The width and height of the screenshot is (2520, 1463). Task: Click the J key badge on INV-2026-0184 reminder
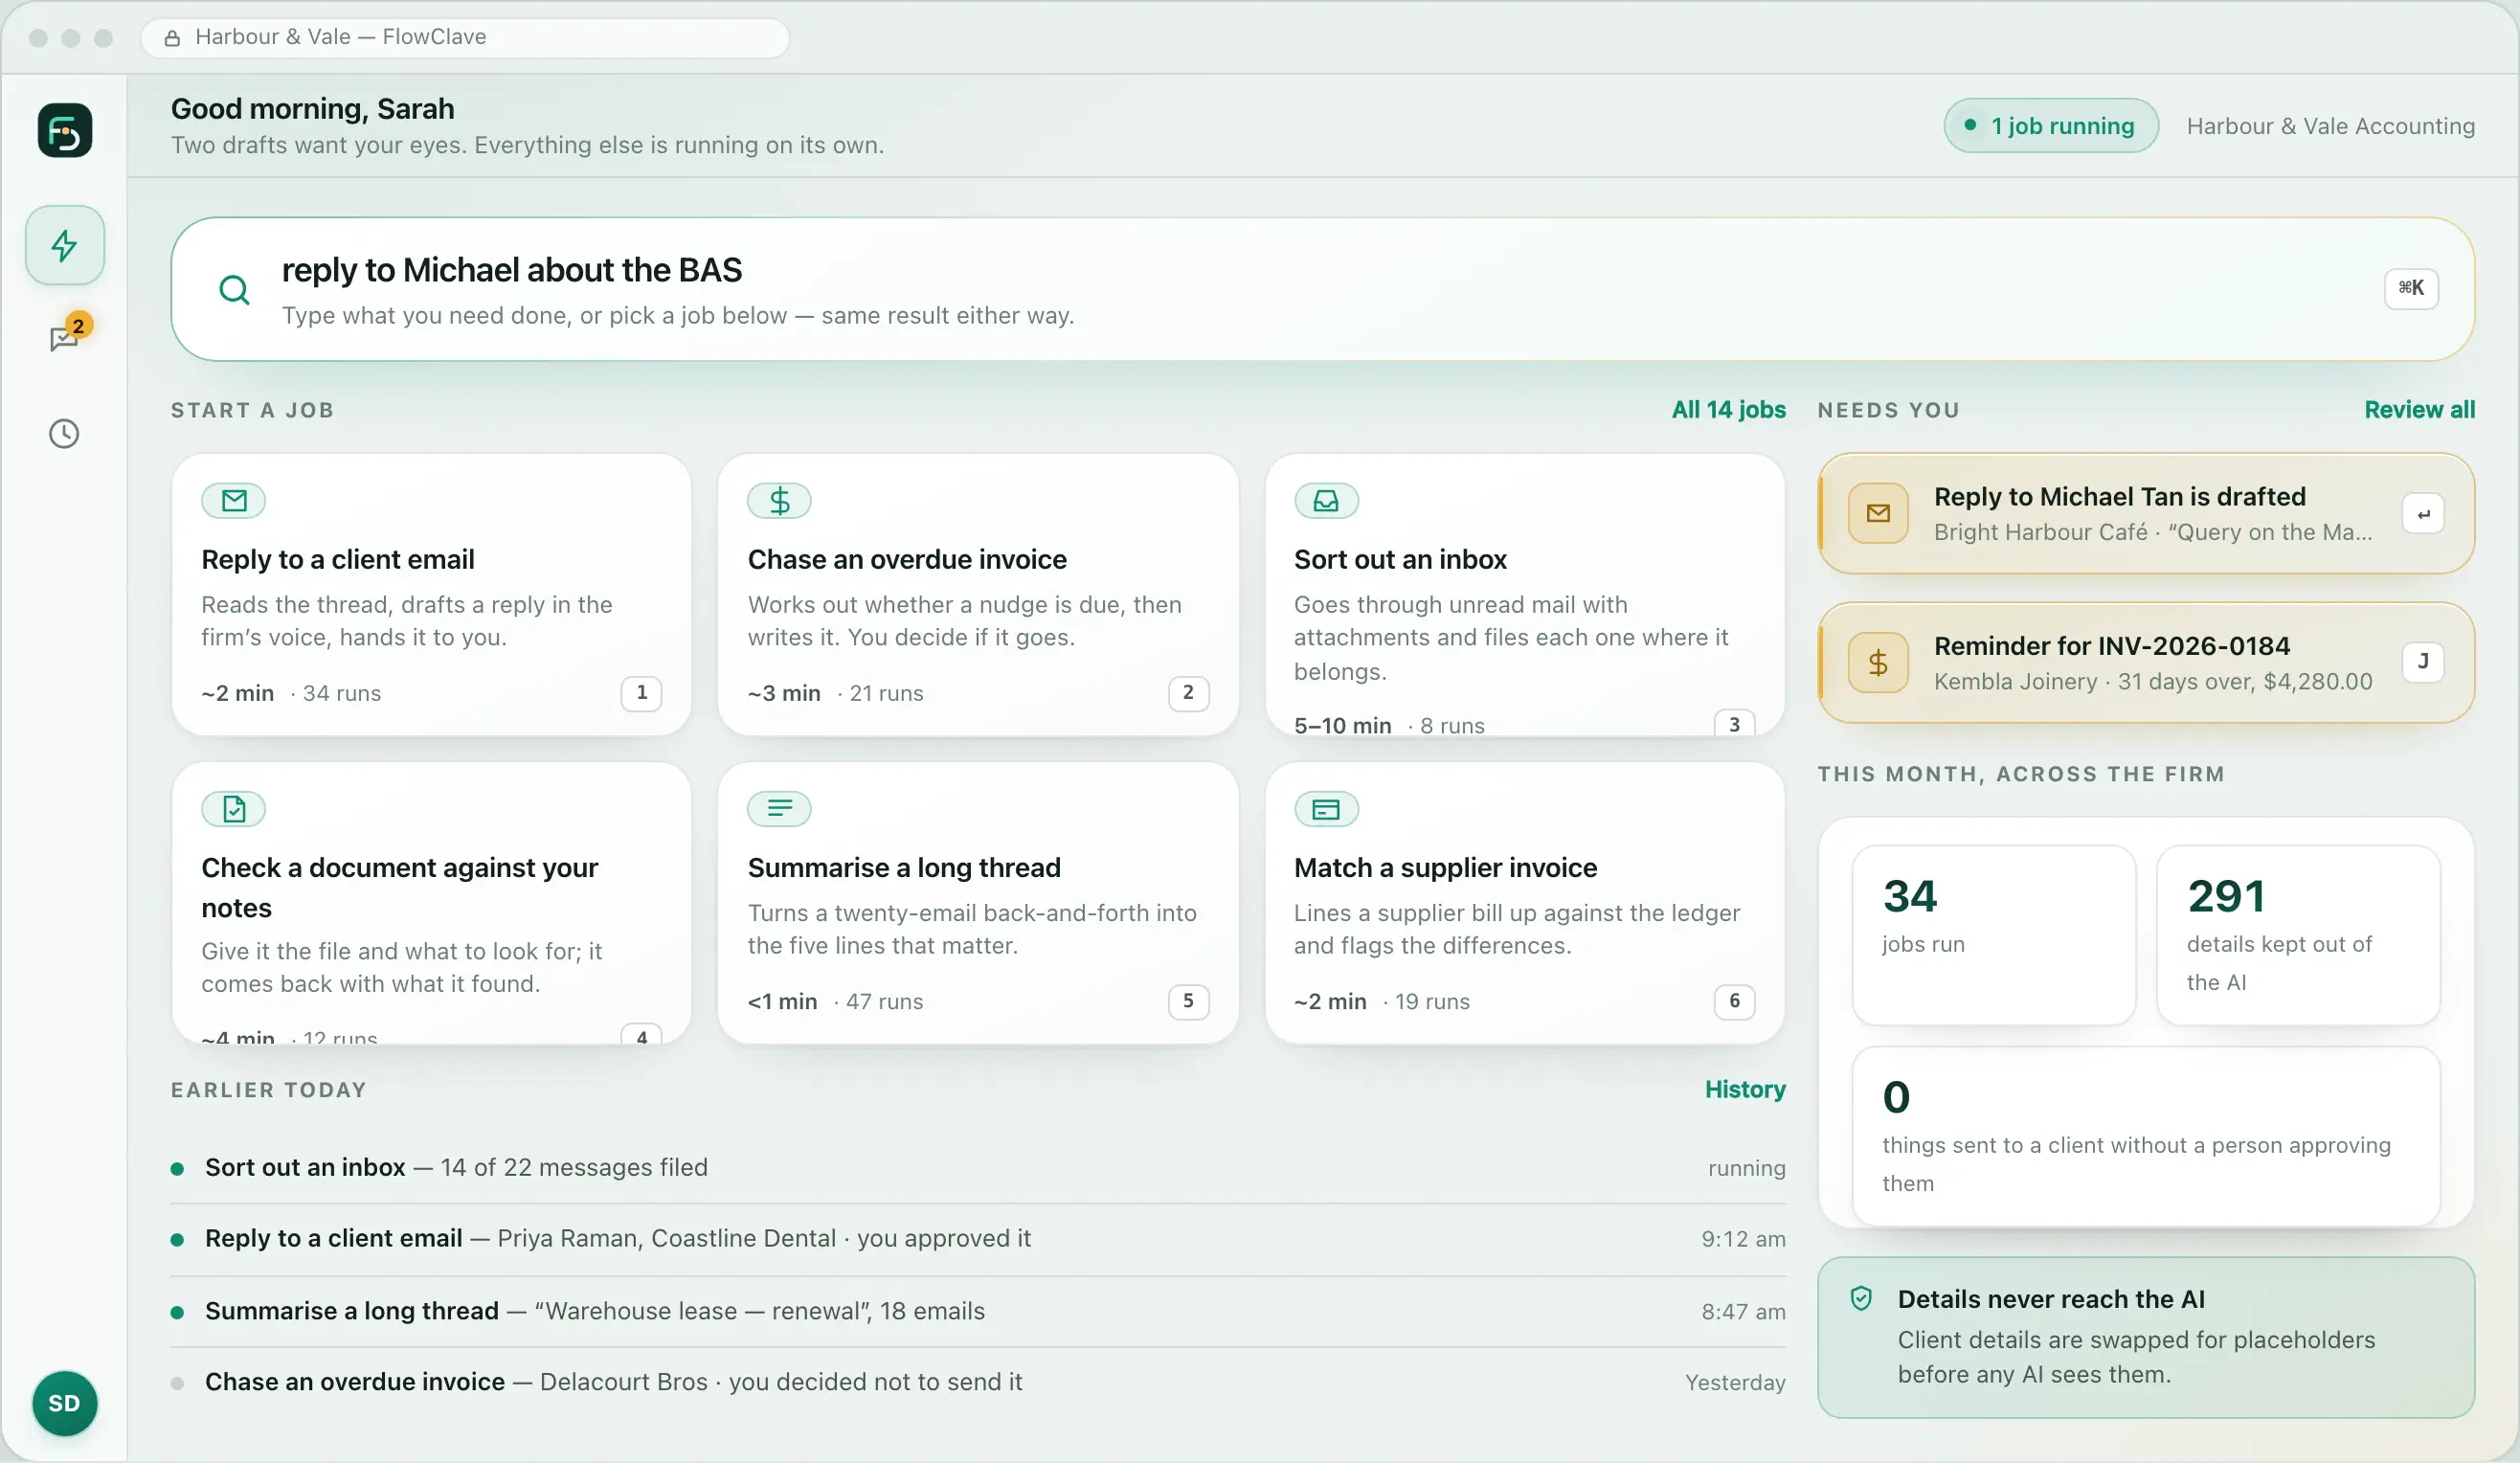tap(2423, 662)
